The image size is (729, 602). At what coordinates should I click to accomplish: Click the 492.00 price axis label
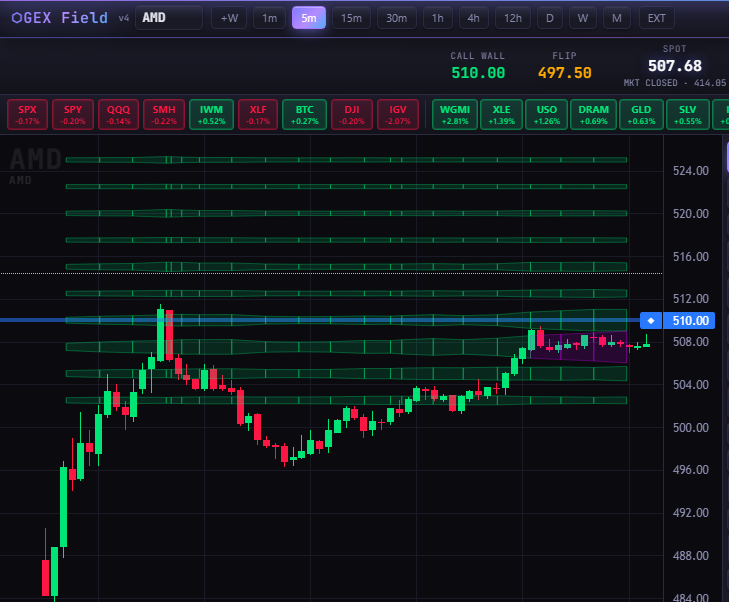pyautogui.click(x=691, y=513)
